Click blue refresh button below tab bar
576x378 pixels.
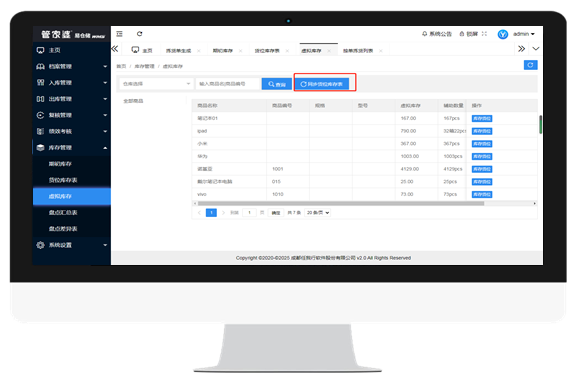(530, 65)
